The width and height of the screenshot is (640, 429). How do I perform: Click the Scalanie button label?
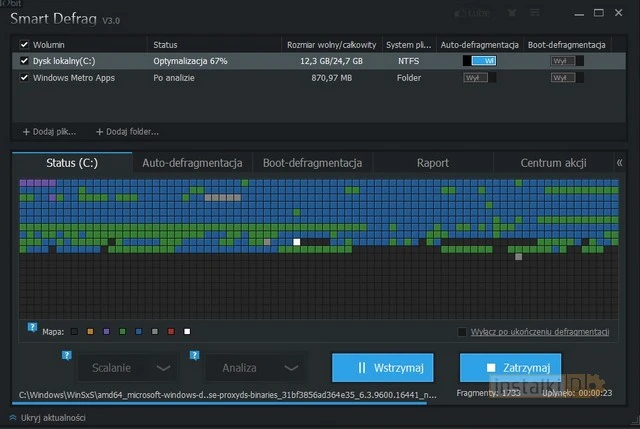coord(111,368)
